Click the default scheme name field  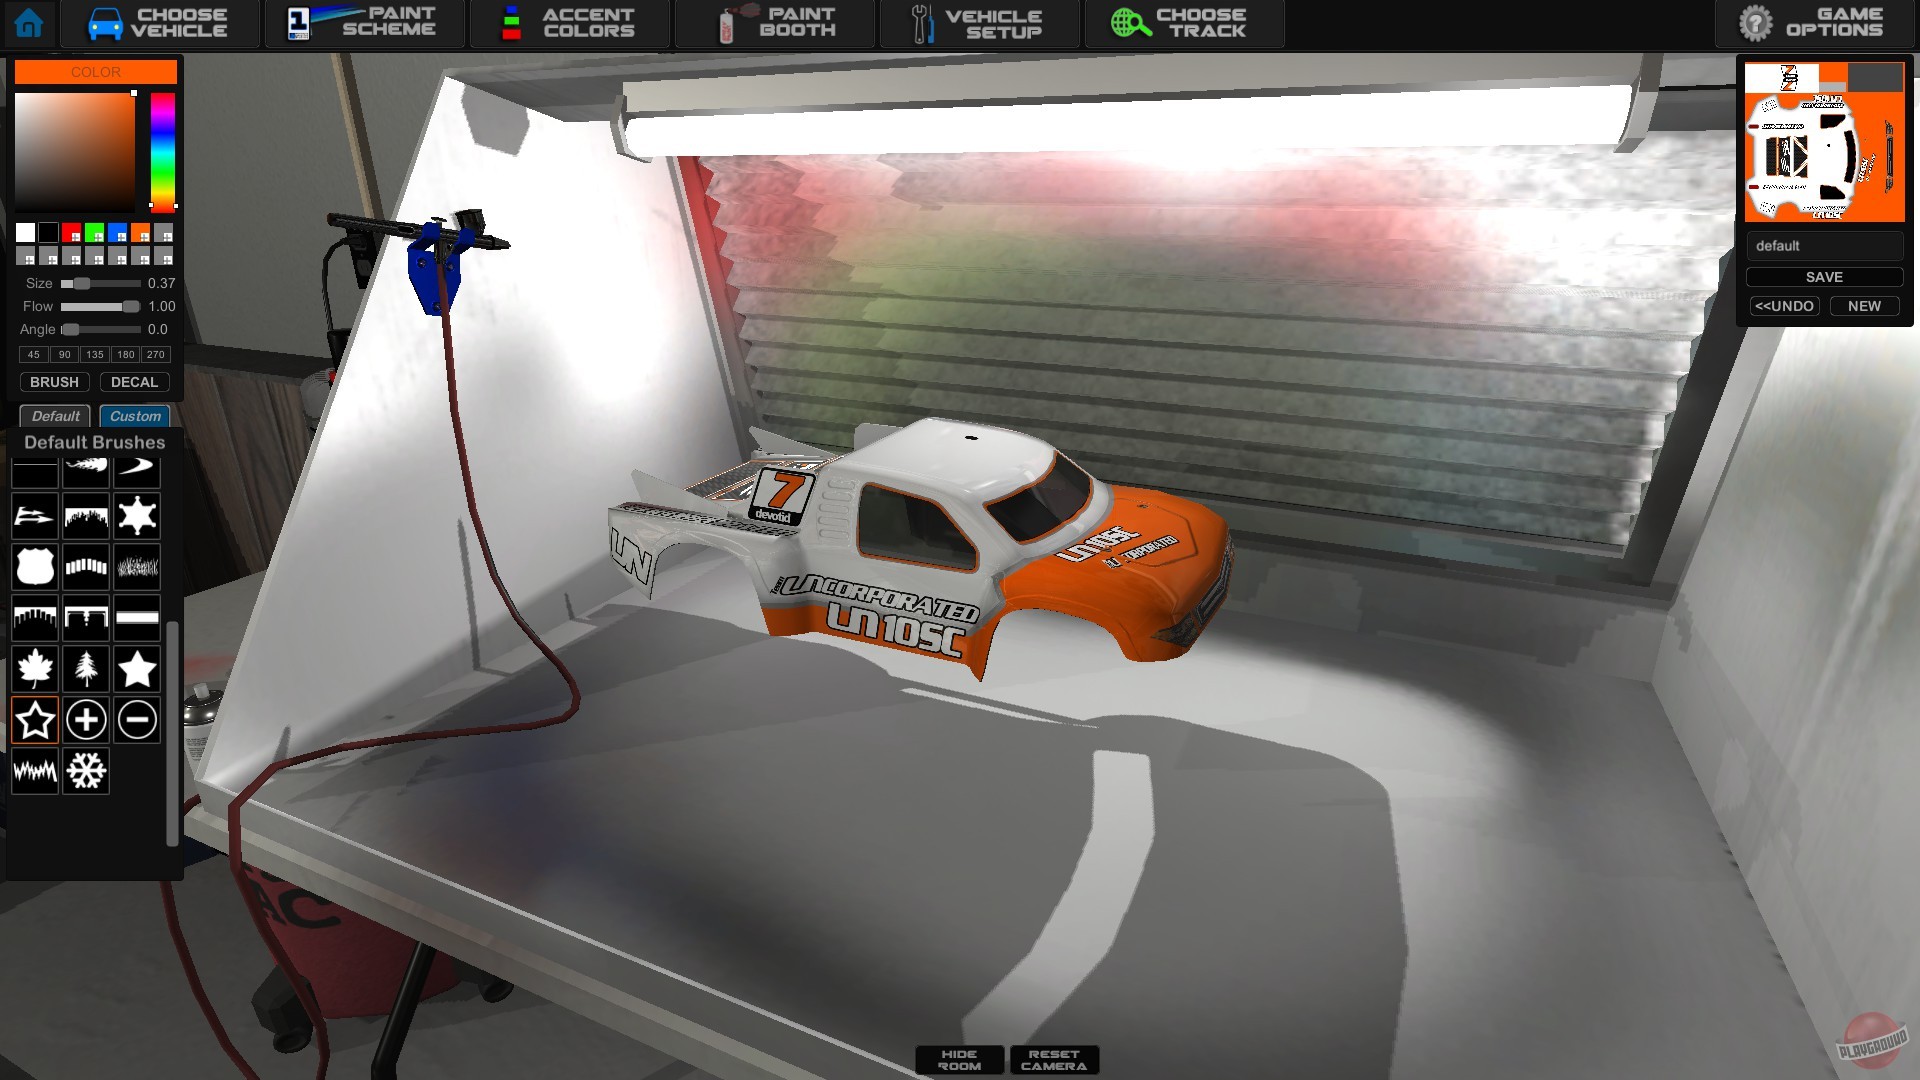1825,245
